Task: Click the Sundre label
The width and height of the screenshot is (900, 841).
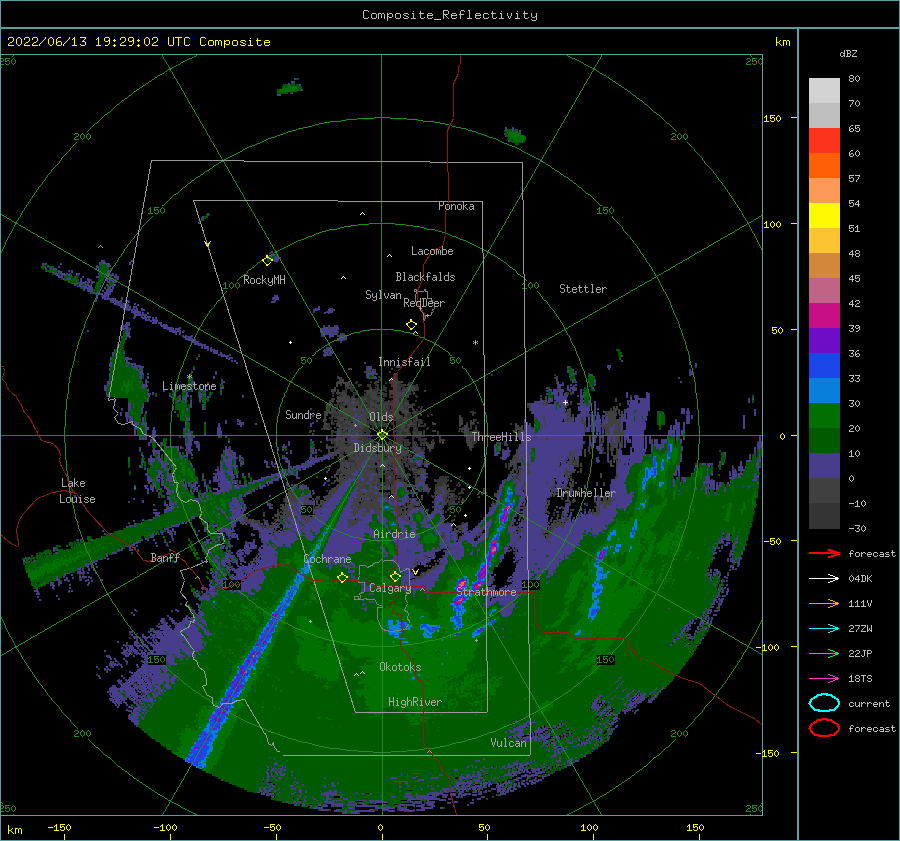Action: tap(303, 414)
